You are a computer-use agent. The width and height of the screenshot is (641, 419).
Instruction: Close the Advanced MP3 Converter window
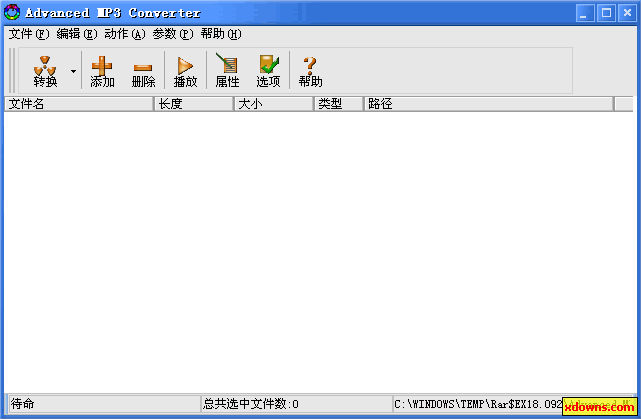coord(627,13)
